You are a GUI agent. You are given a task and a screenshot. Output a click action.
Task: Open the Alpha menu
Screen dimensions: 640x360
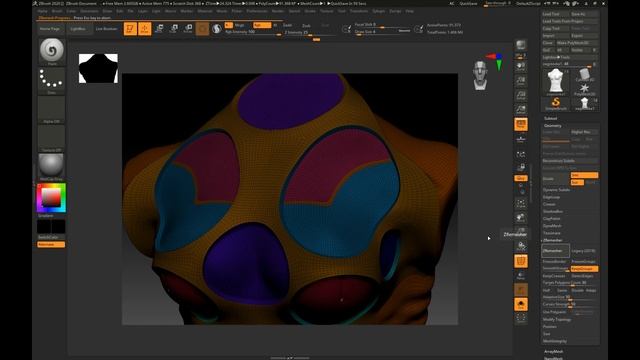click(43, 11)
